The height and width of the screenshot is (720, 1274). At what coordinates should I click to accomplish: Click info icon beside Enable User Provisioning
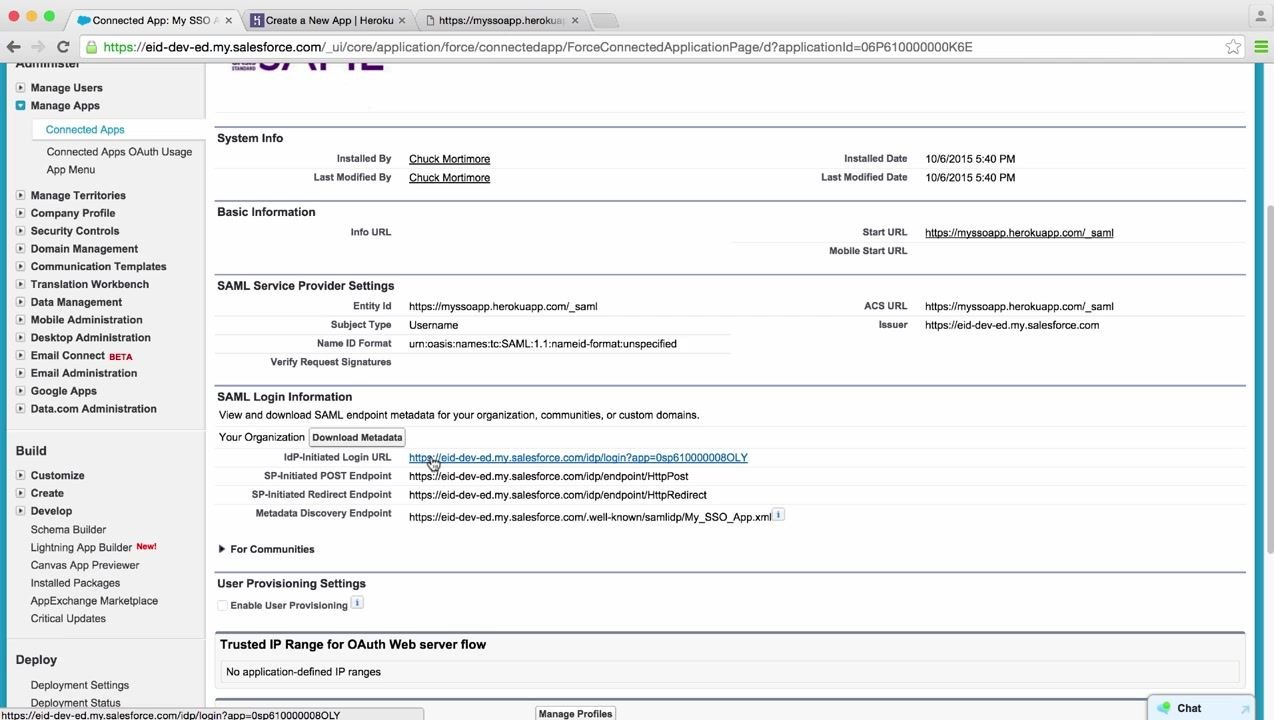pos(357,603)
